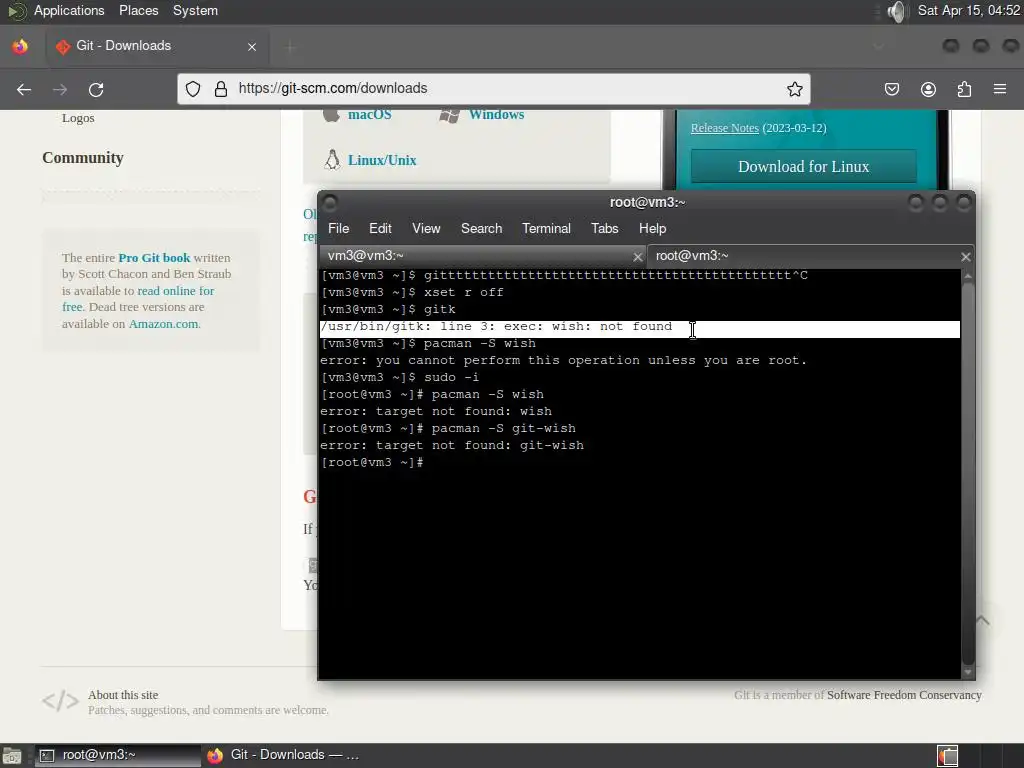Click the Firefox forward arrow
The width and height of the screenshot is (1024, 768).
click(60, 89)
